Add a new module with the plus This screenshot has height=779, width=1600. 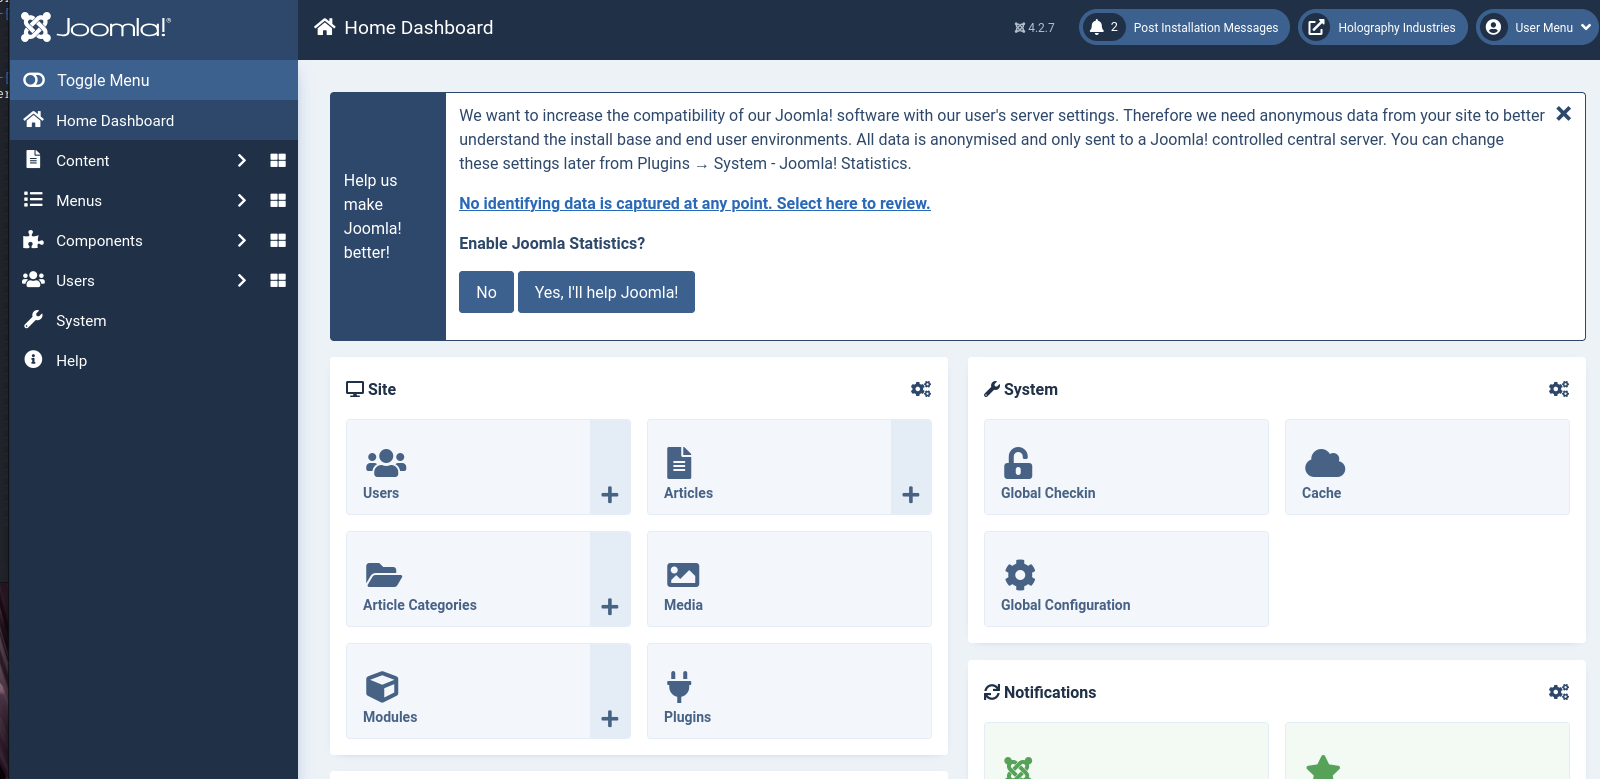click(x=610, y=691)
